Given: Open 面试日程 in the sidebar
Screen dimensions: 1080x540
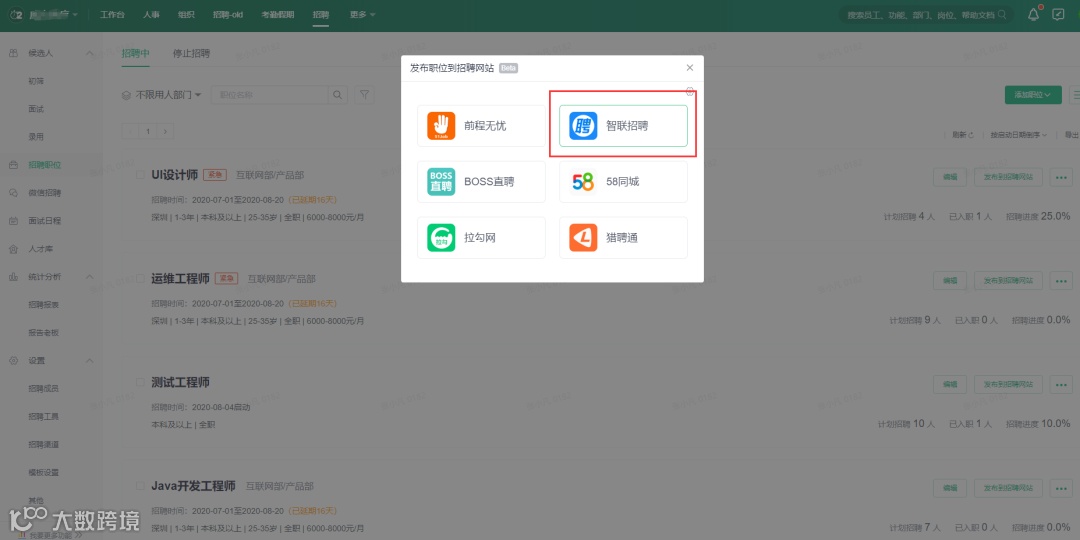Looking at the screenshot, I should pyautogui.click(x=45, y=220).
